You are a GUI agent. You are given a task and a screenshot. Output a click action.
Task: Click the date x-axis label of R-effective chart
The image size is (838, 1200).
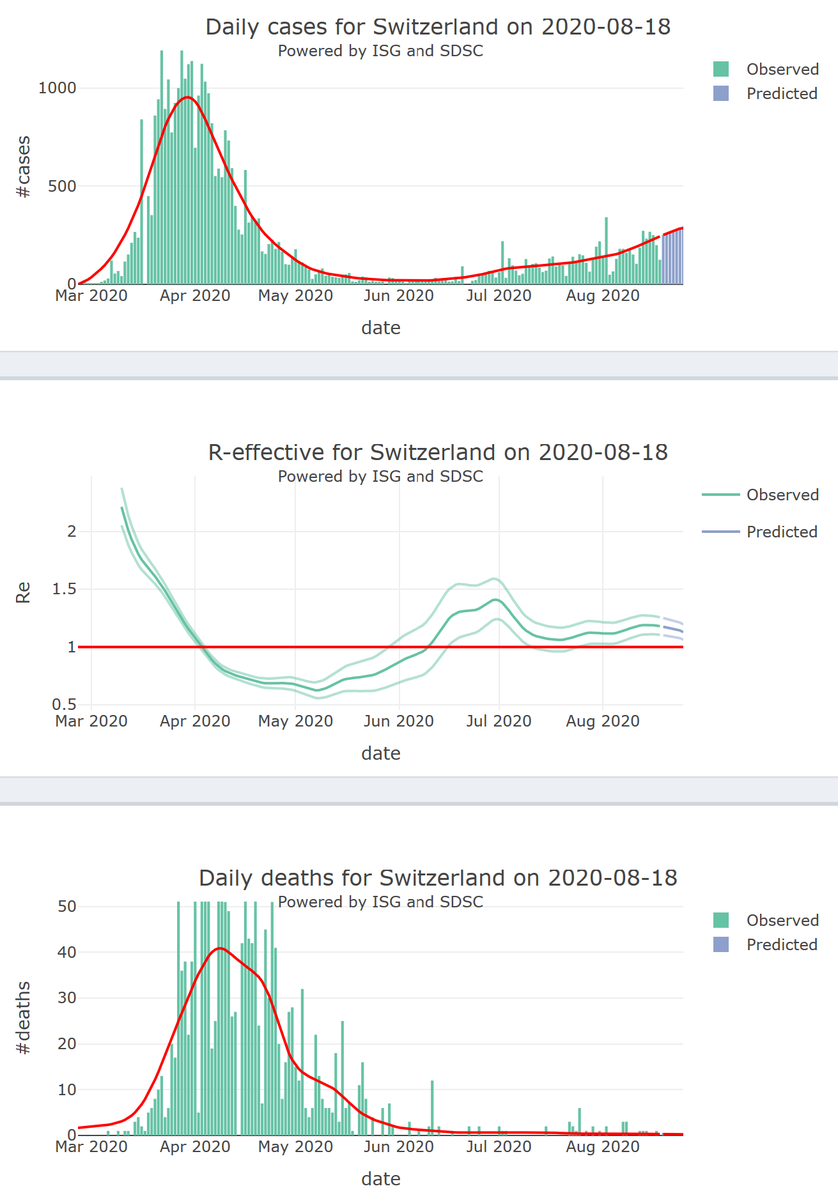pyautogui.click(x=381, y=753)
